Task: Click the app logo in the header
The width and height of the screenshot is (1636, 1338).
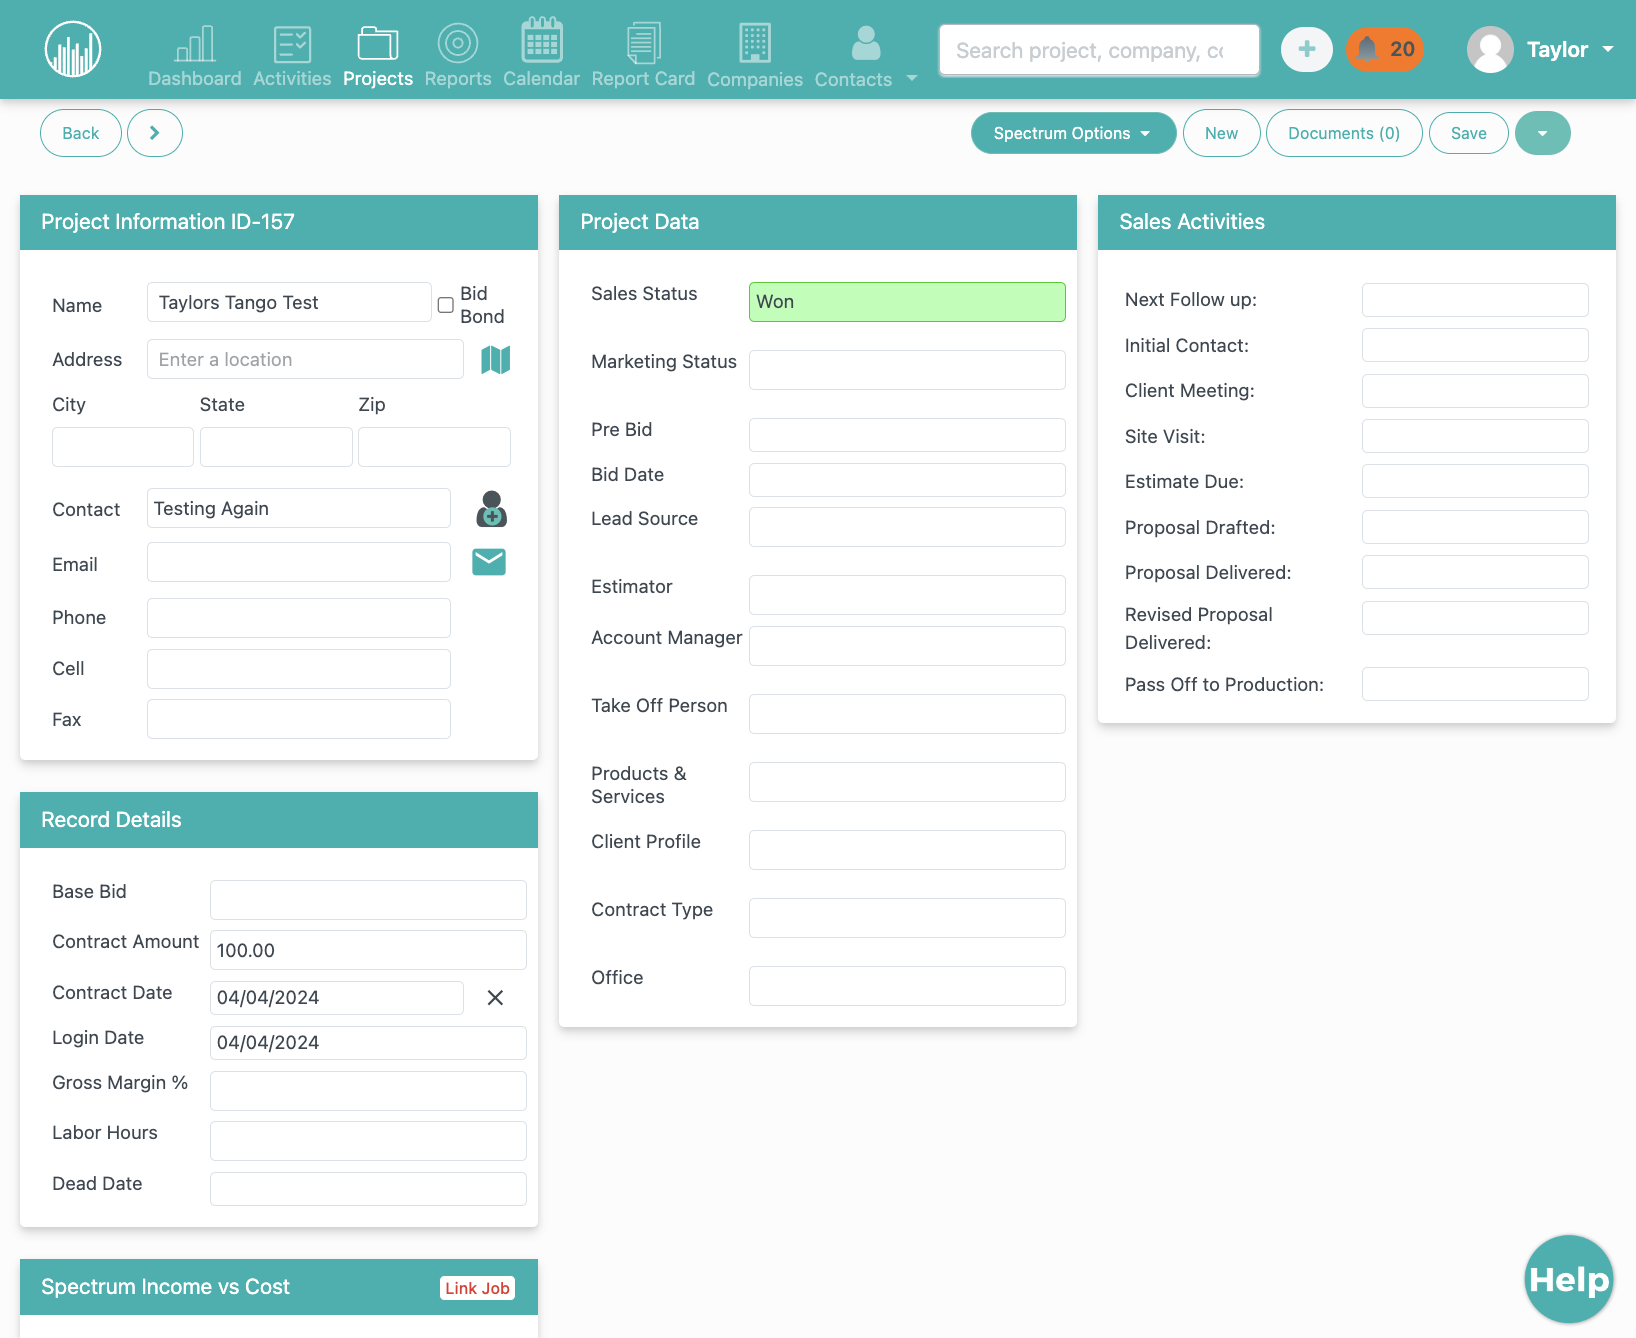Action: (73, 49)
